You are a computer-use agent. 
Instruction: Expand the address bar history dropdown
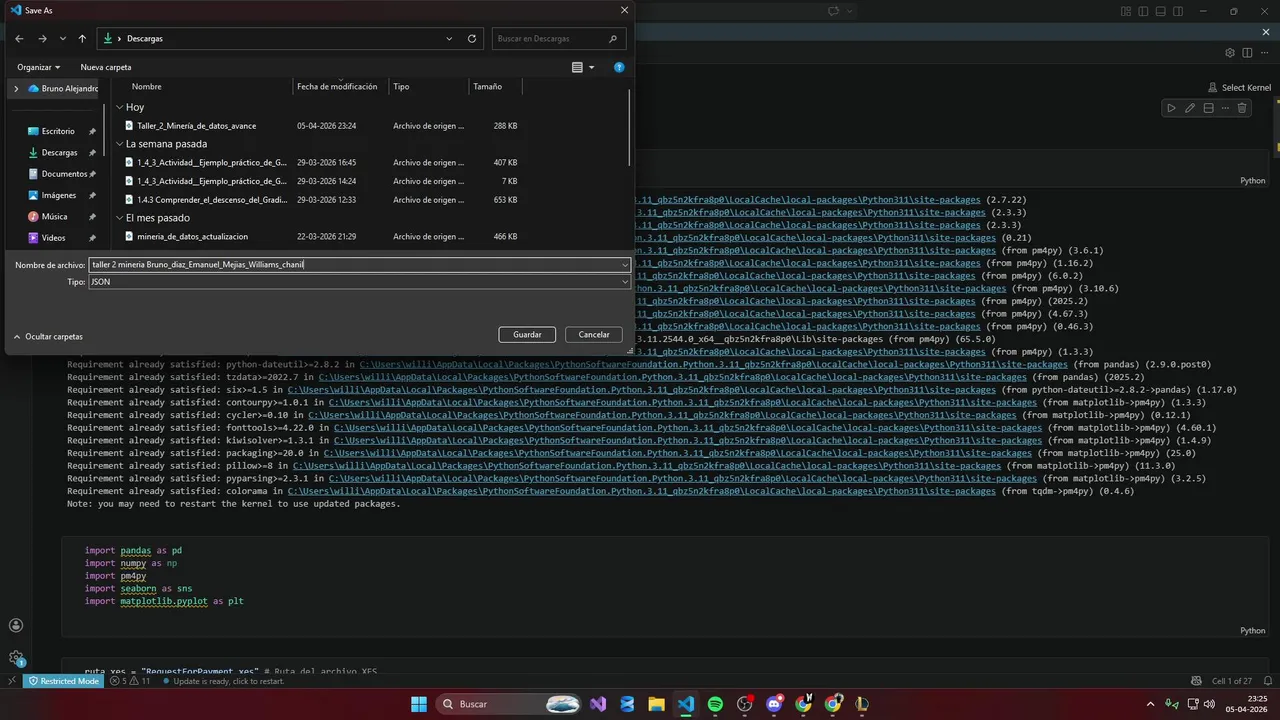(449, 39)
